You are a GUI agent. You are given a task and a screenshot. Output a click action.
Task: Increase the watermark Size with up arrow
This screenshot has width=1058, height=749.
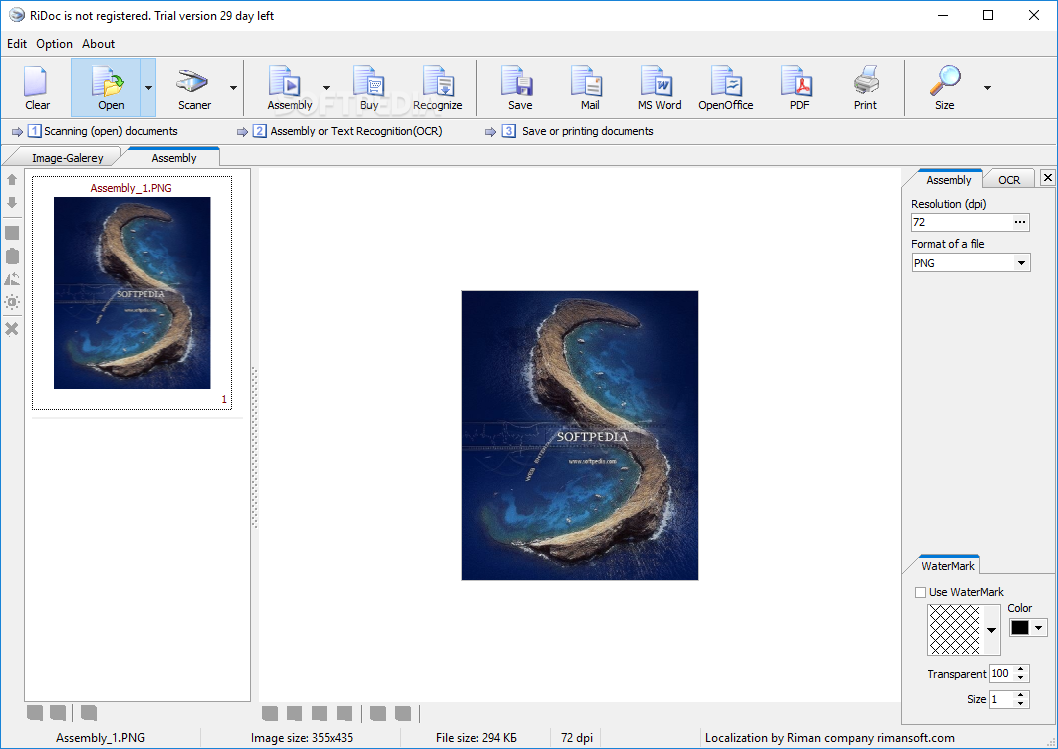(1020, 695)
